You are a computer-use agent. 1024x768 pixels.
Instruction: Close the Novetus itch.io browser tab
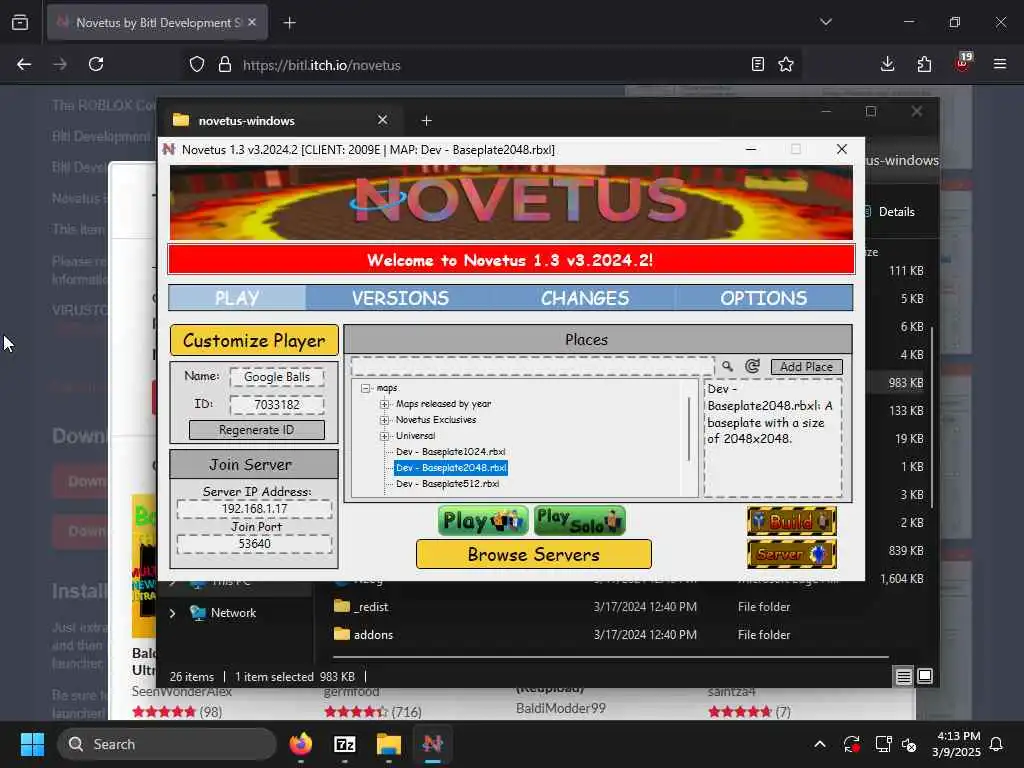(252, 22)
